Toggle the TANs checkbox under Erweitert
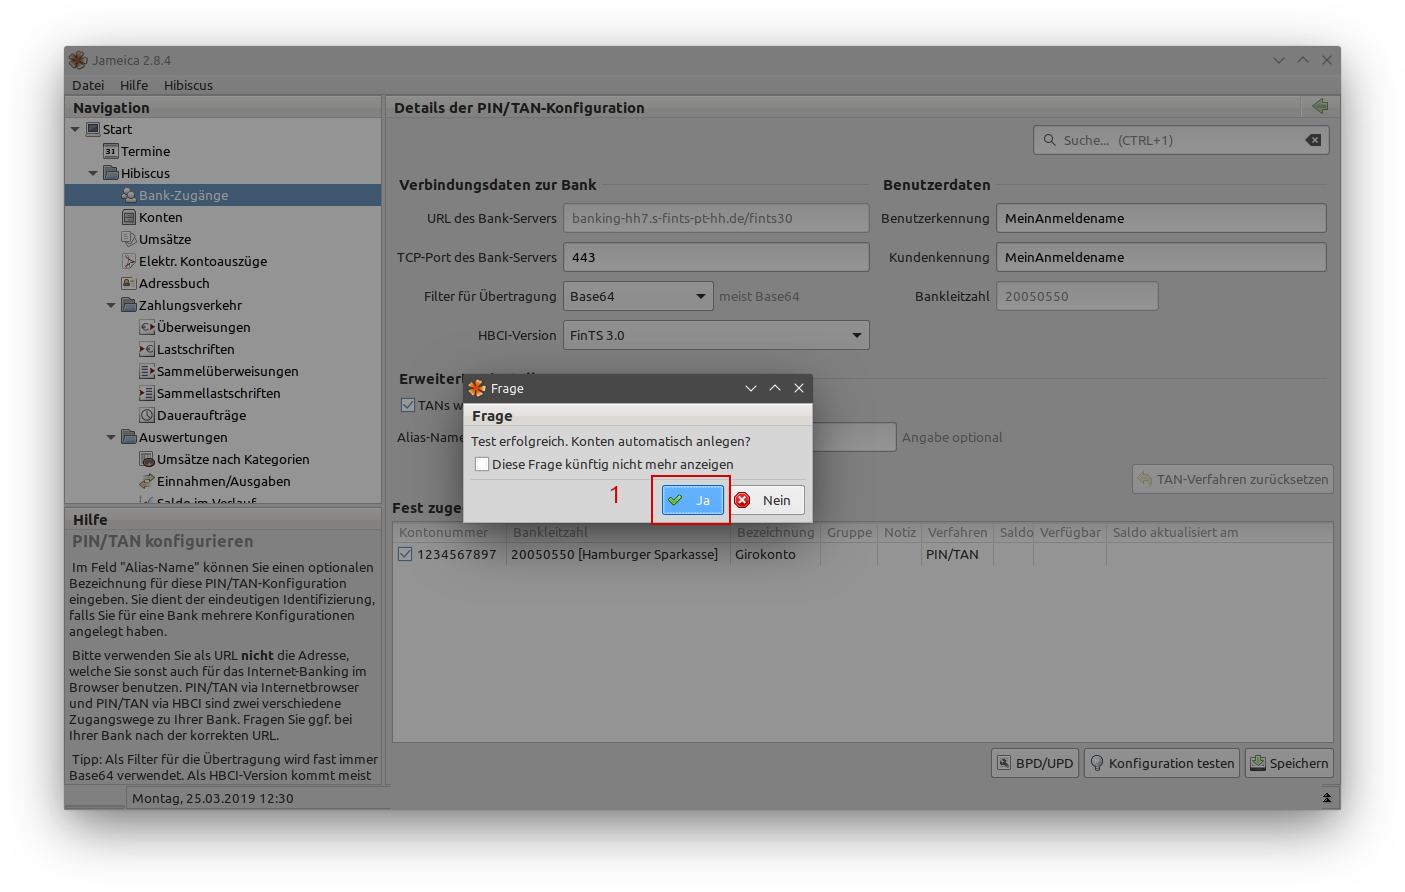Image resolution: width=1405 pixels, height=892 pixels. click(408, 405)
